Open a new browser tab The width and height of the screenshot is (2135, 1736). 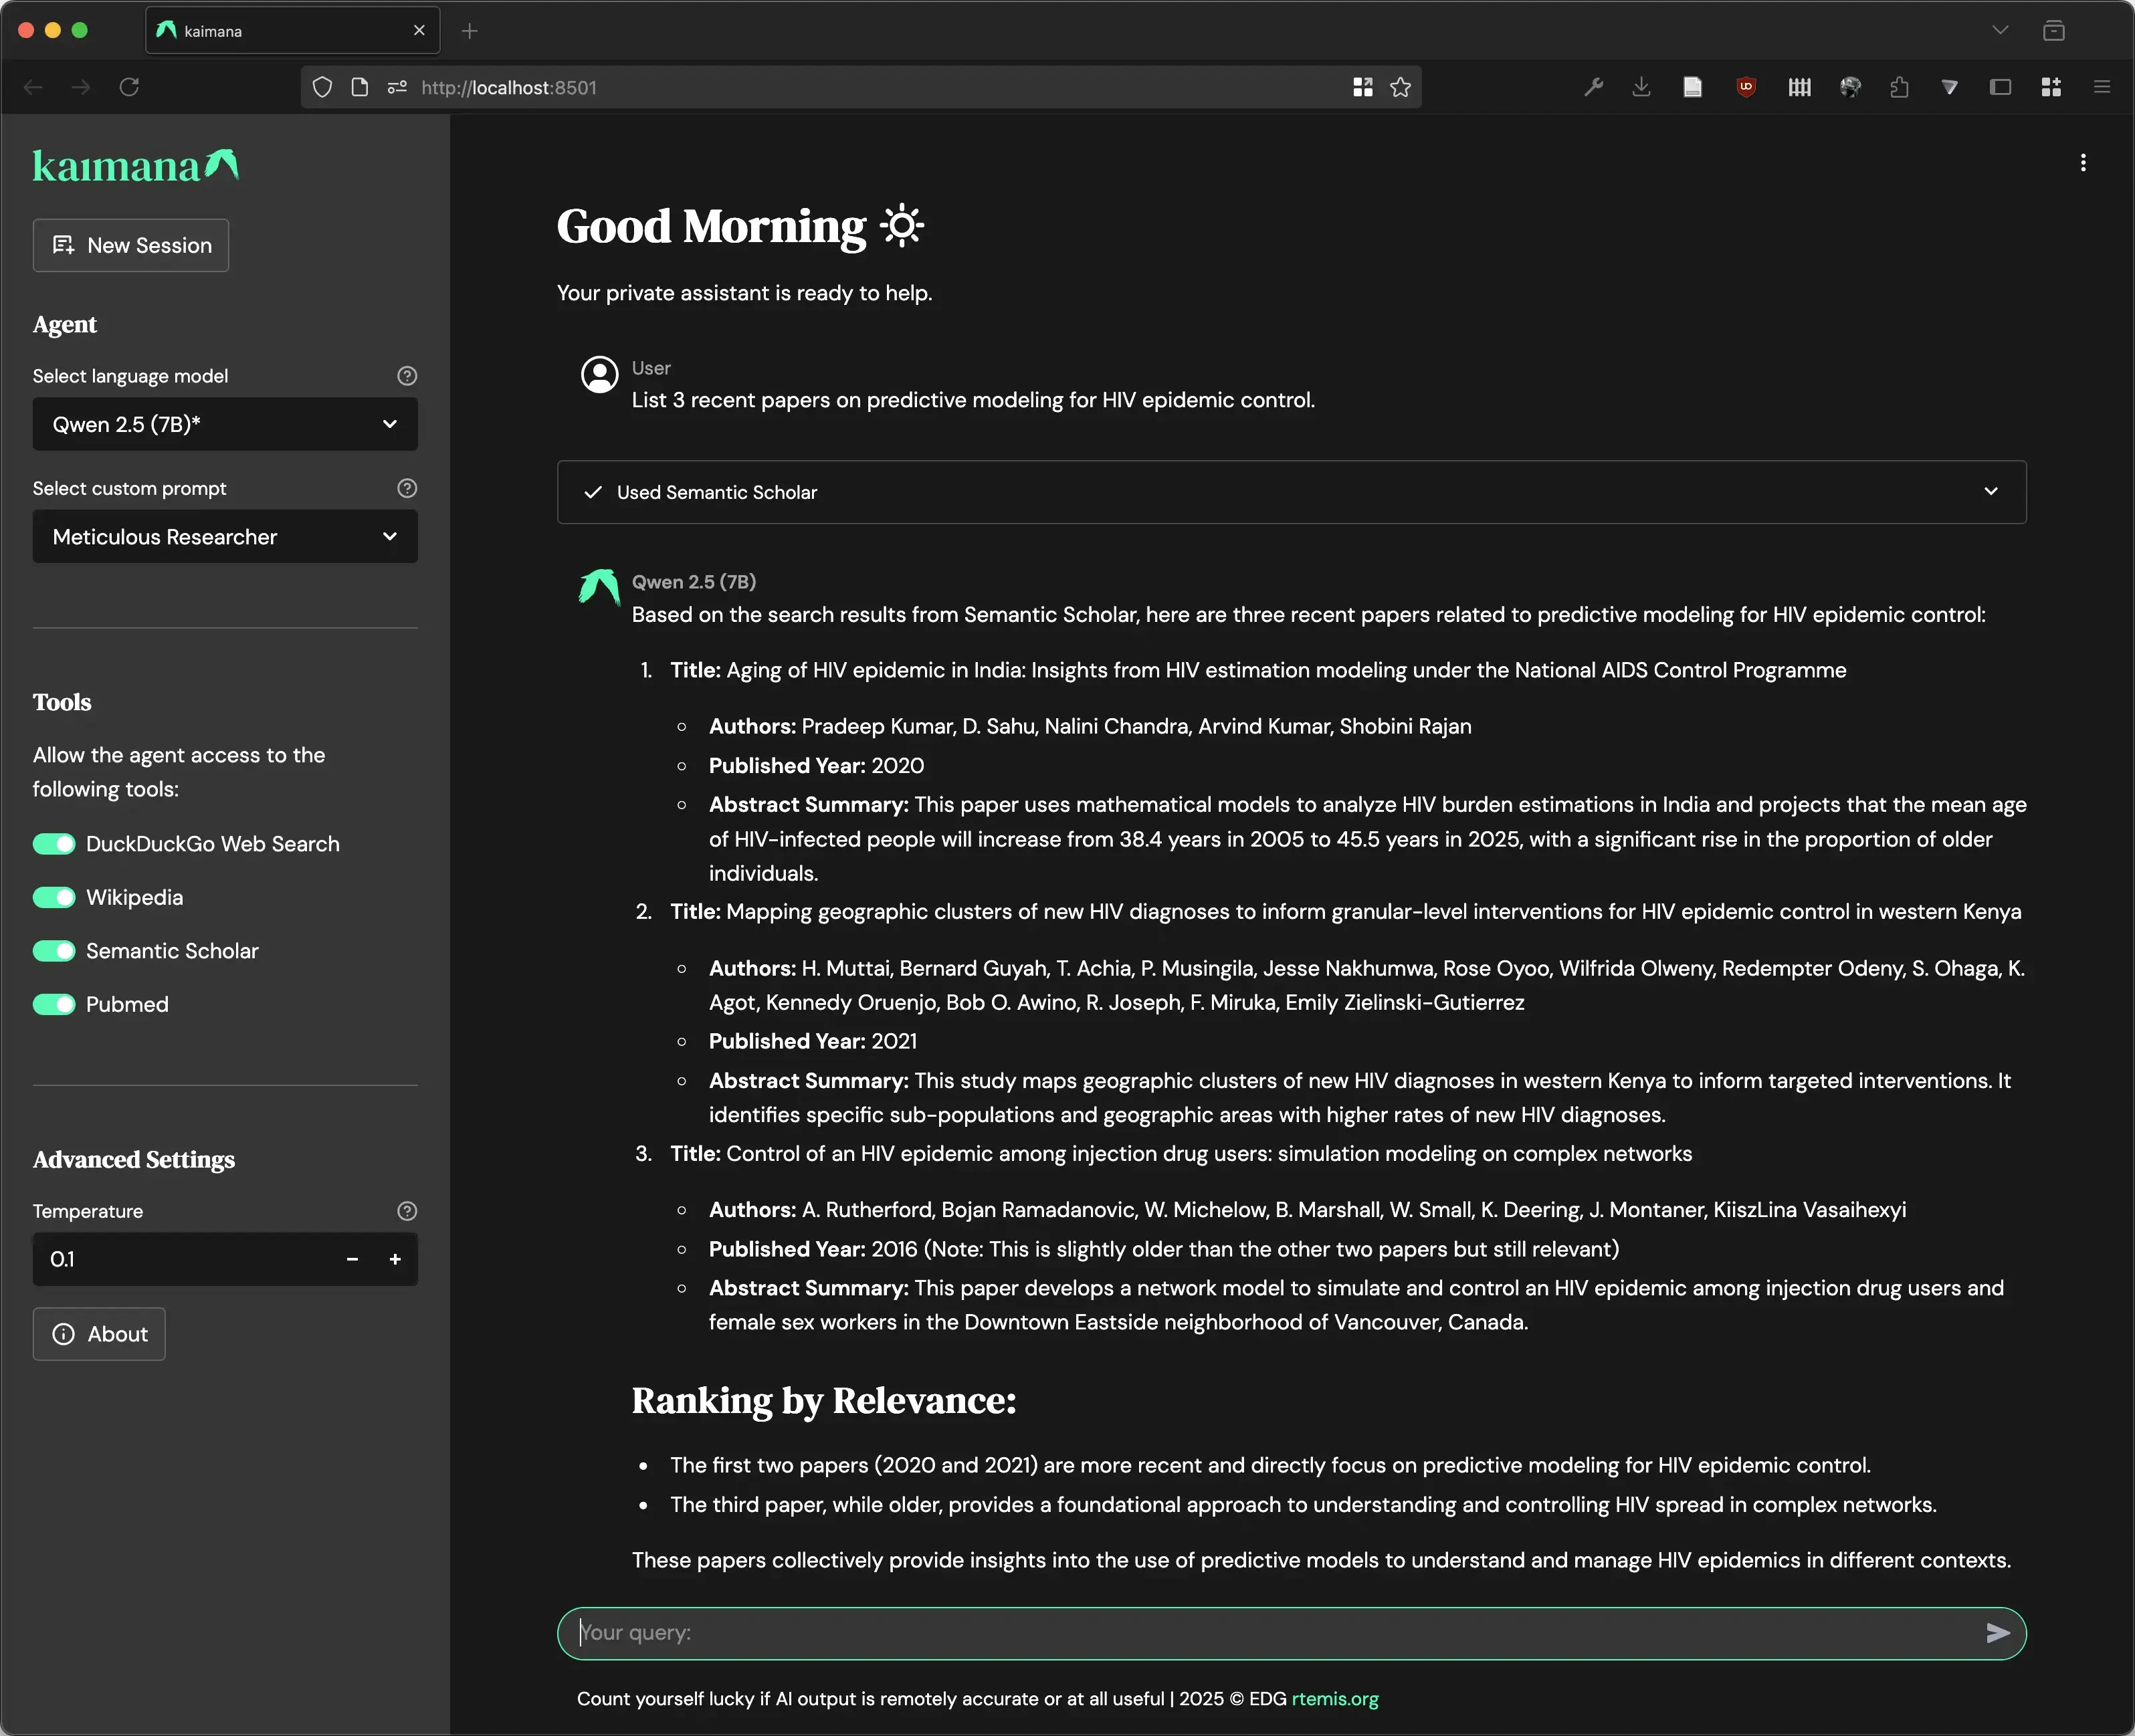tap(469, 31)
